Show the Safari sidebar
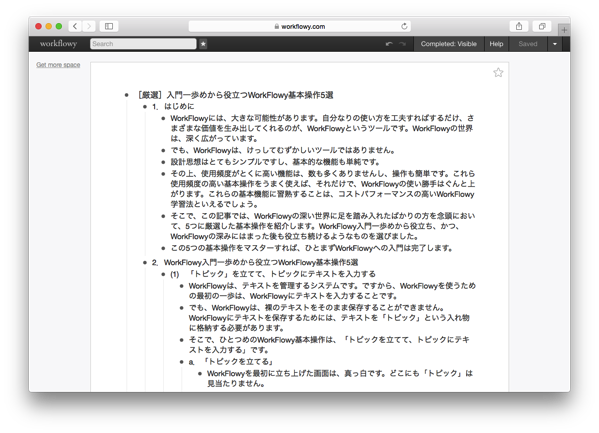 pos(109,26)
